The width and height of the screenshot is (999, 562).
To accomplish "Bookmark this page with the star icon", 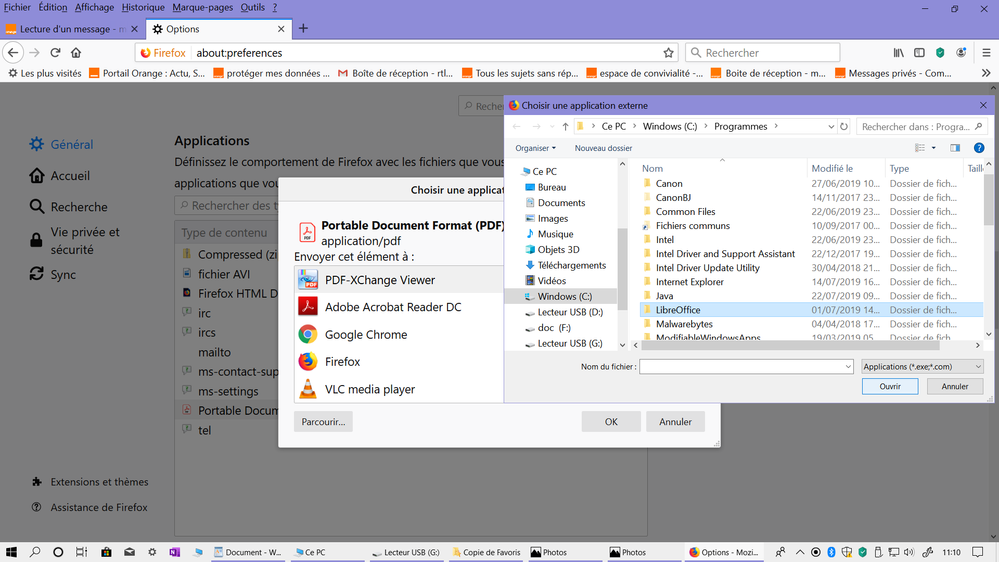I will click(668, 53).
